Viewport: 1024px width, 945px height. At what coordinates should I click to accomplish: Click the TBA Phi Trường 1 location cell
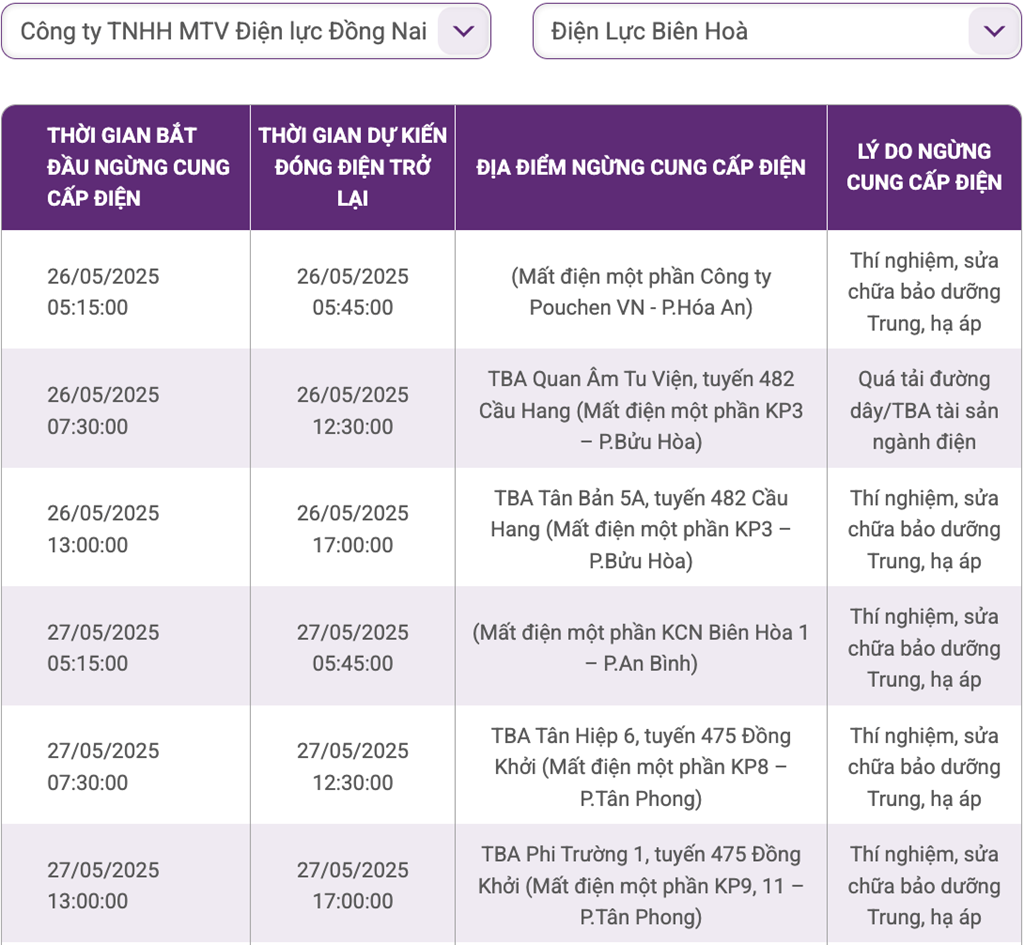(x=641, y=885)
